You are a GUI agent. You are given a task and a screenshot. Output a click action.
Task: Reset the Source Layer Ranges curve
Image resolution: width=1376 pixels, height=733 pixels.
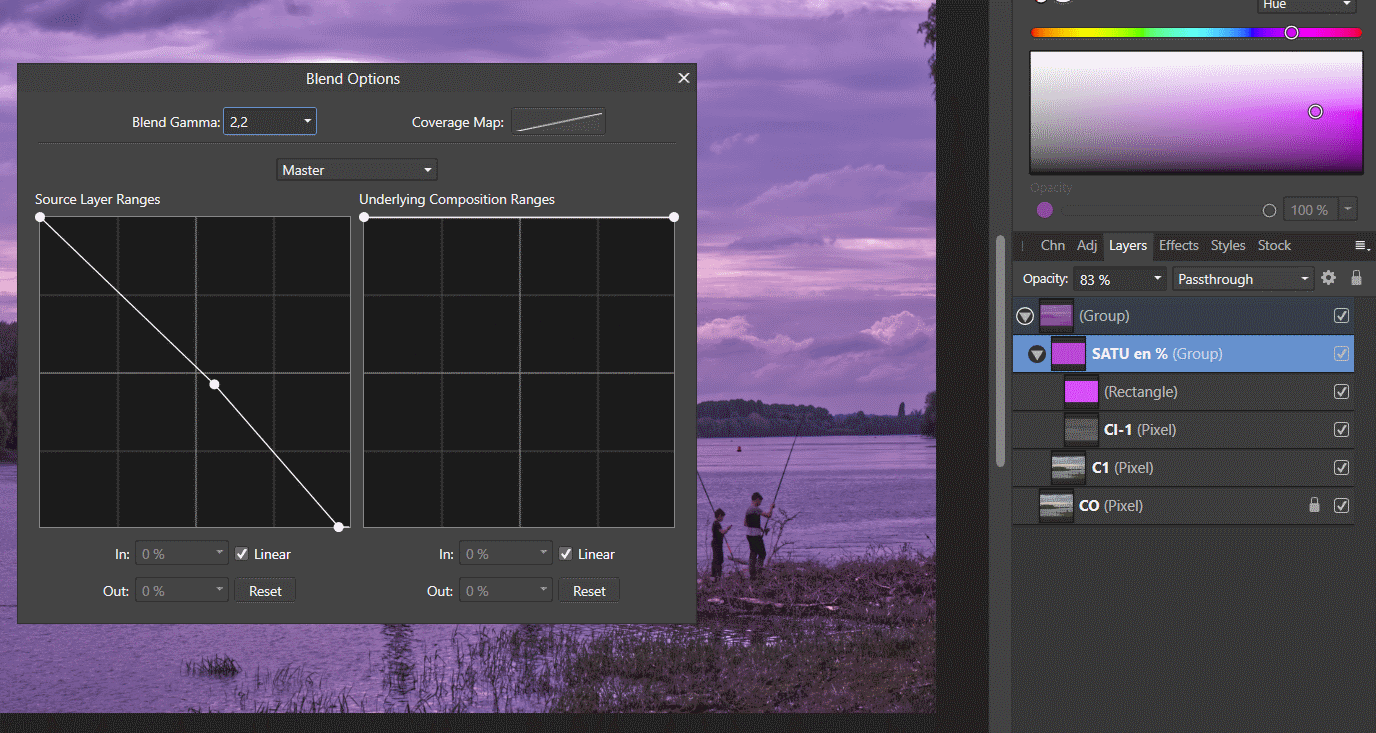coord(265,591)
